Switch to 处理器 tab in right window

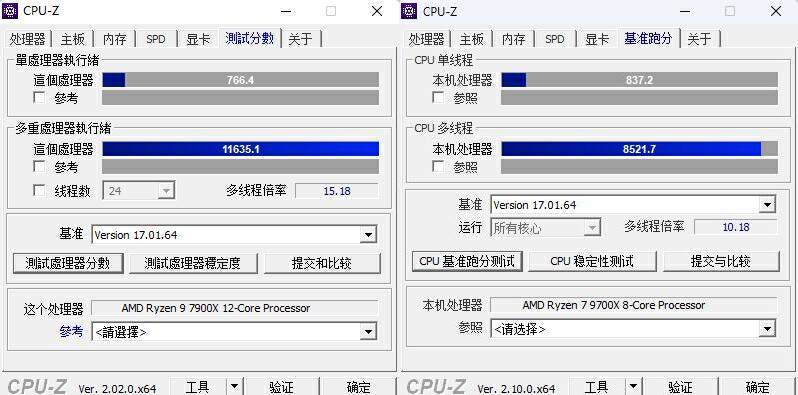(426, 39)
